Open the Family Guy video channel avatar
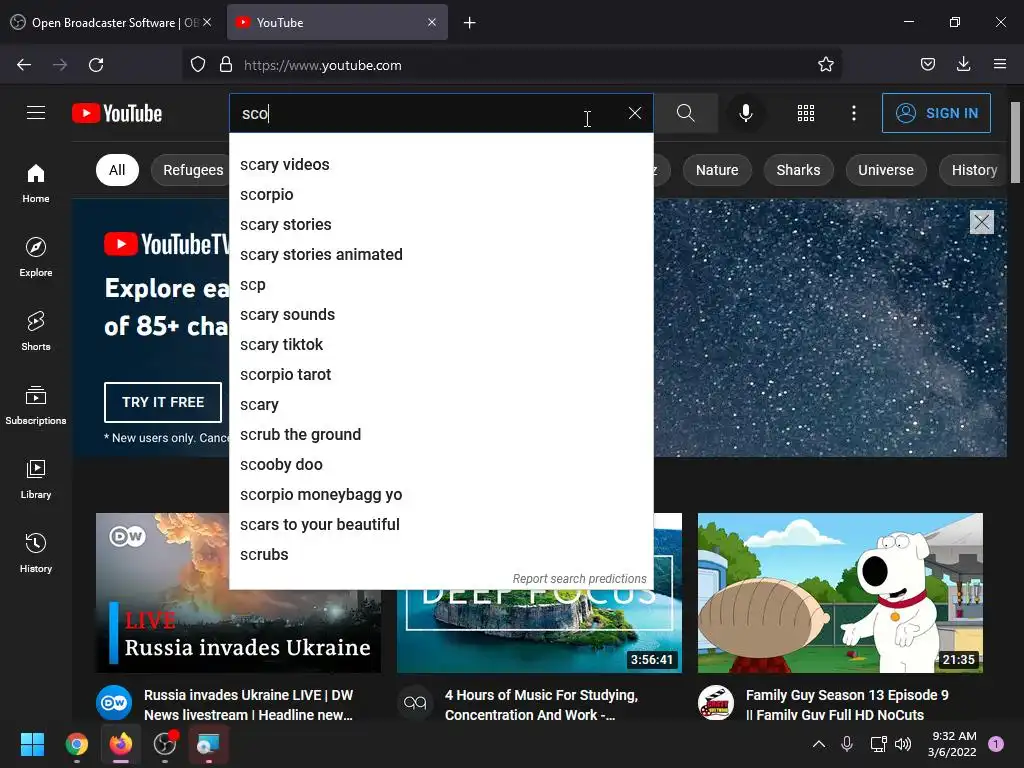Screen dimensions: 1024x768 pyautogui.click(x=716, y=703)
